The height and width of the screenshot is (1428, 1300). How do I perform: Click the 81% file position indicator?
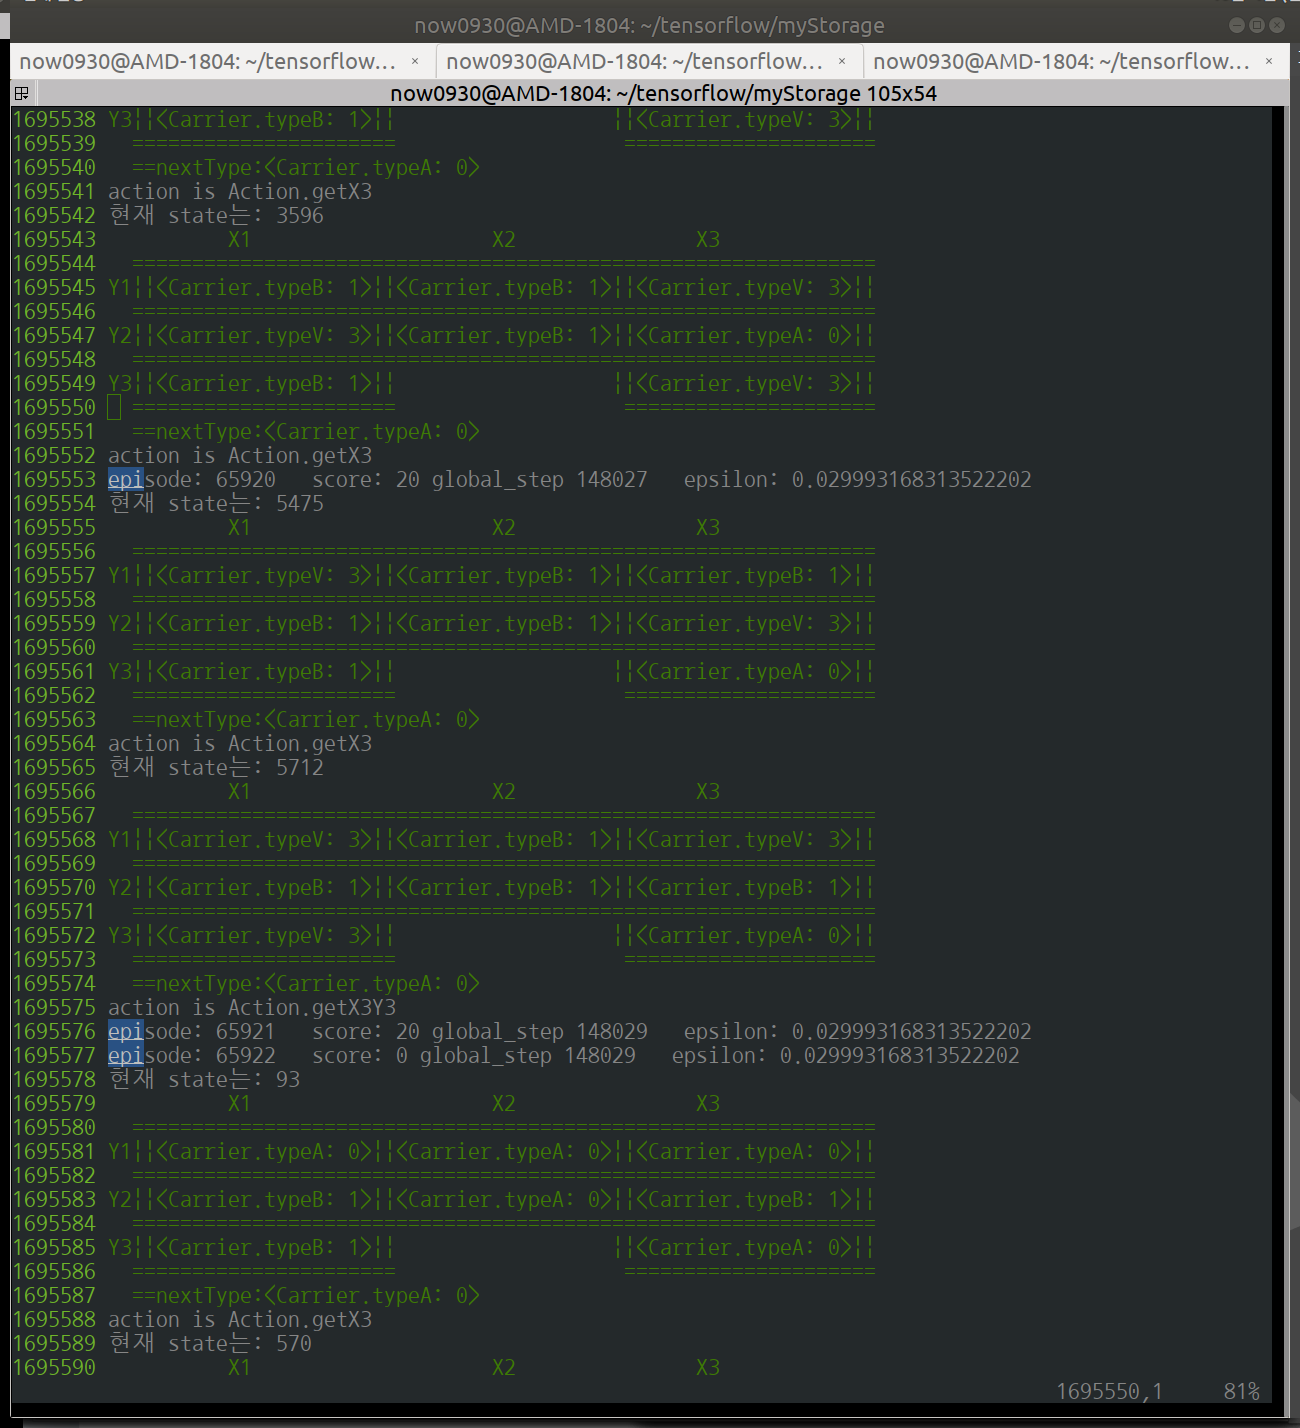point(1241,1391)
